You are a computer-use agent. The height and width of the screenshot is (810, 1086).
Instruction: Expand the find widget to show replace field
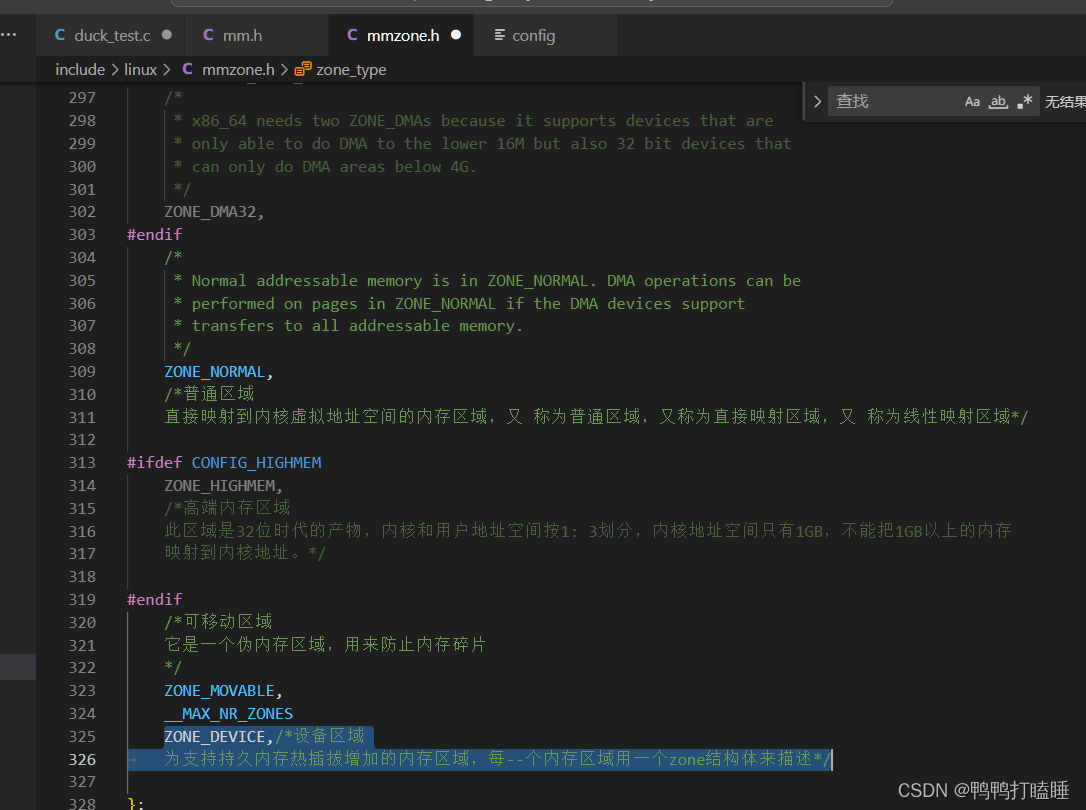pos(817,100)
